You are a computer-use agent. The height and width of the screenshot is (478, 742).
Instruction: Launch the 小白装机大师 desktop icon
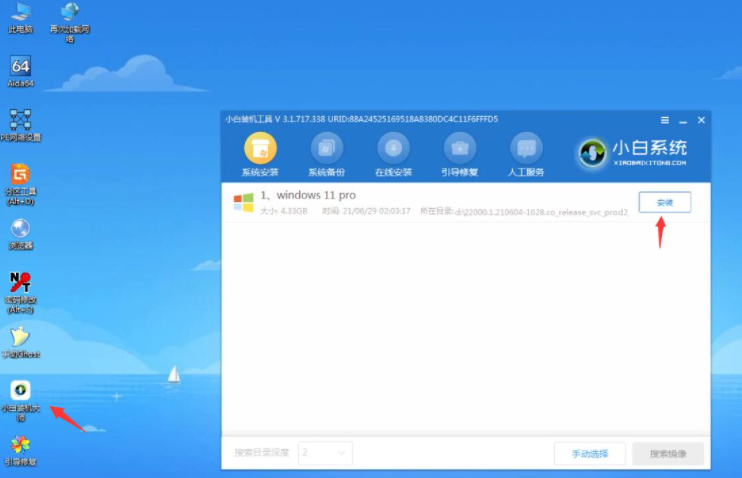(20, 401)
